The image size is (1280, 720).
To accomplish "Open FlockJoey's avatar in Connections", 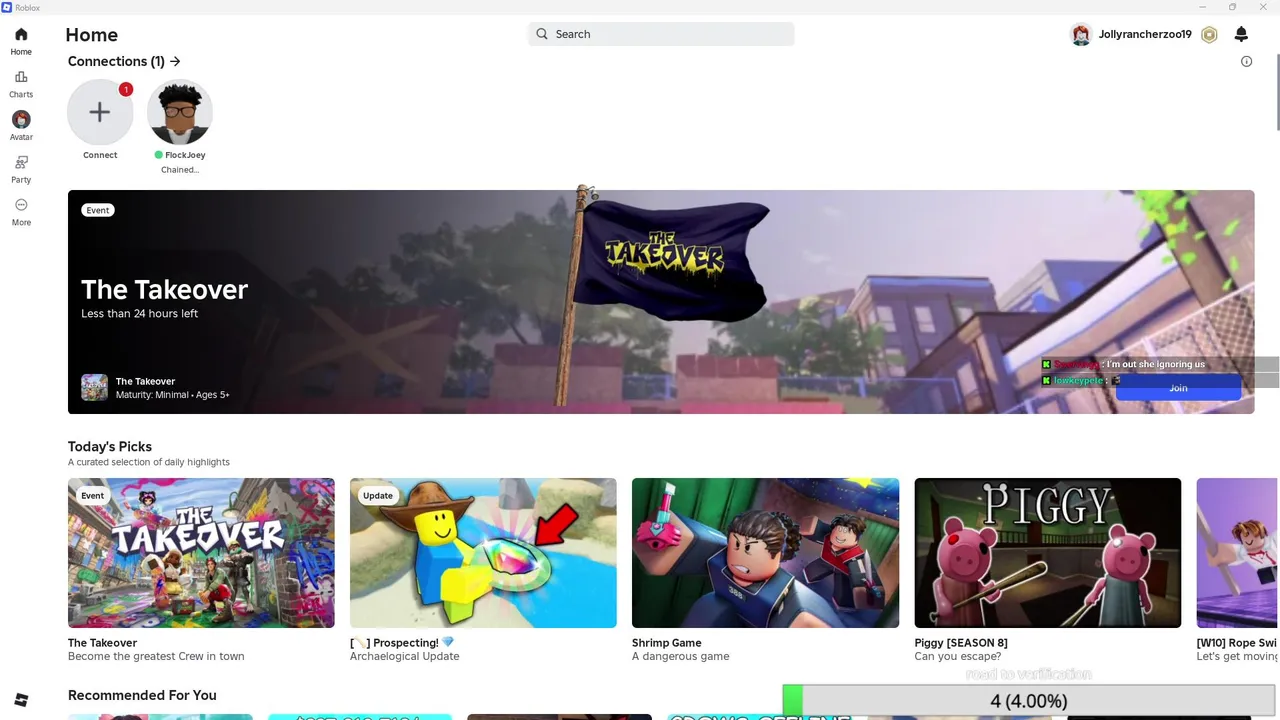I will point(180,112).
